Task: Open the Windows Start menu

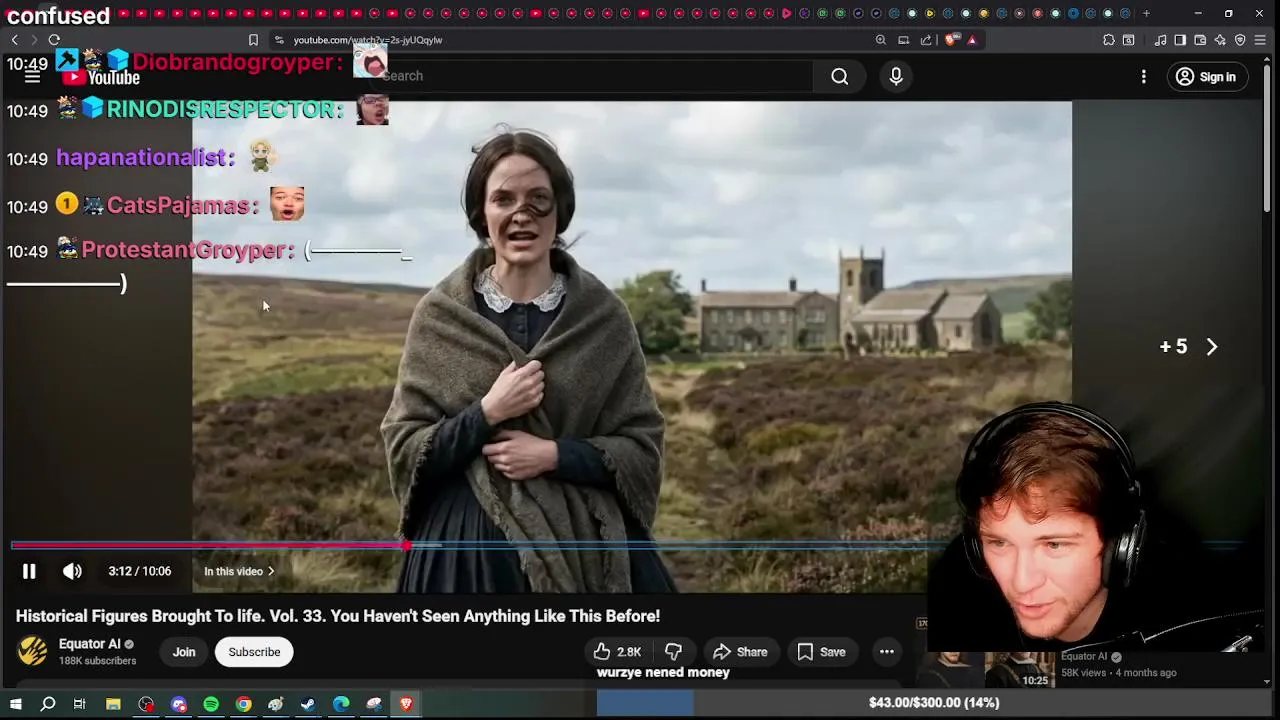Action: [x=15, y=704]
